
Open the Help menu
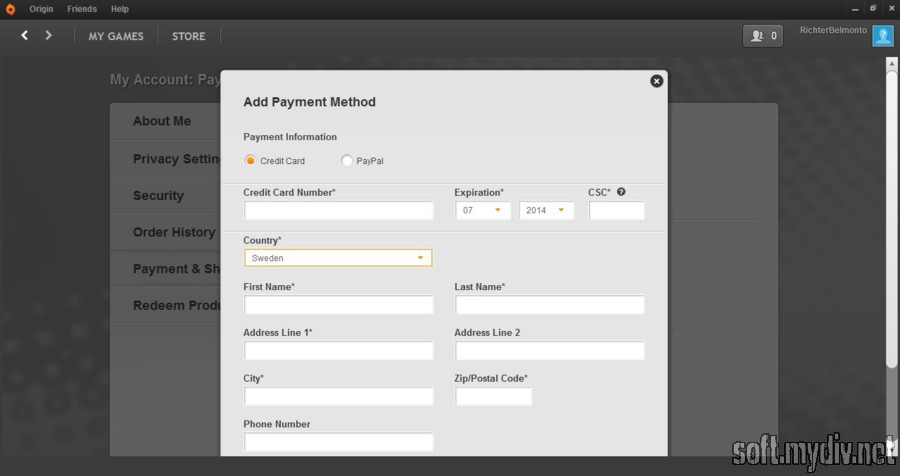tap(120, 9)
